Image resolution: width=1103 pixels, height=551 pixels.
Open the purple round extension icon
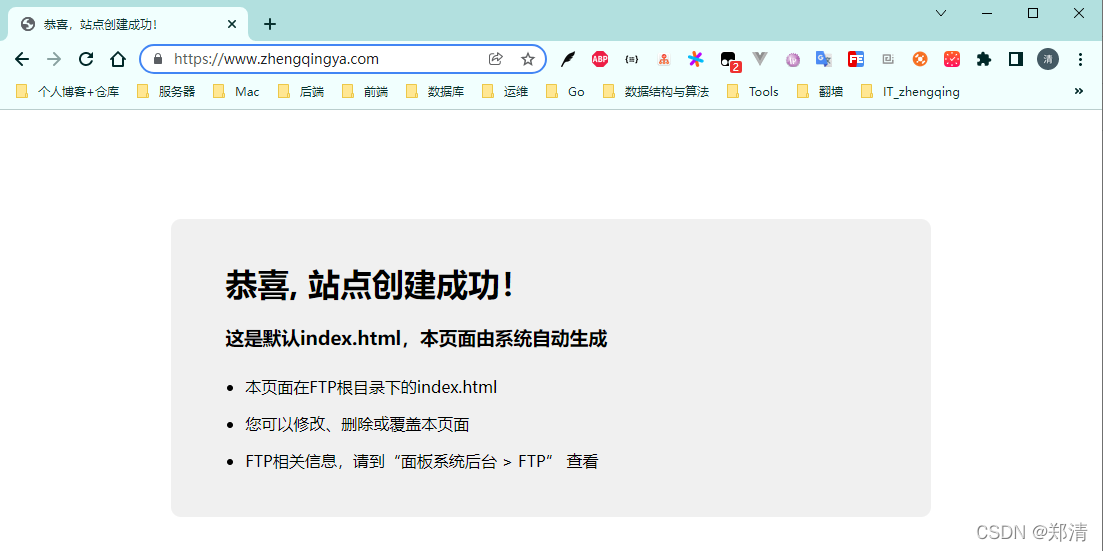point(793,60)
